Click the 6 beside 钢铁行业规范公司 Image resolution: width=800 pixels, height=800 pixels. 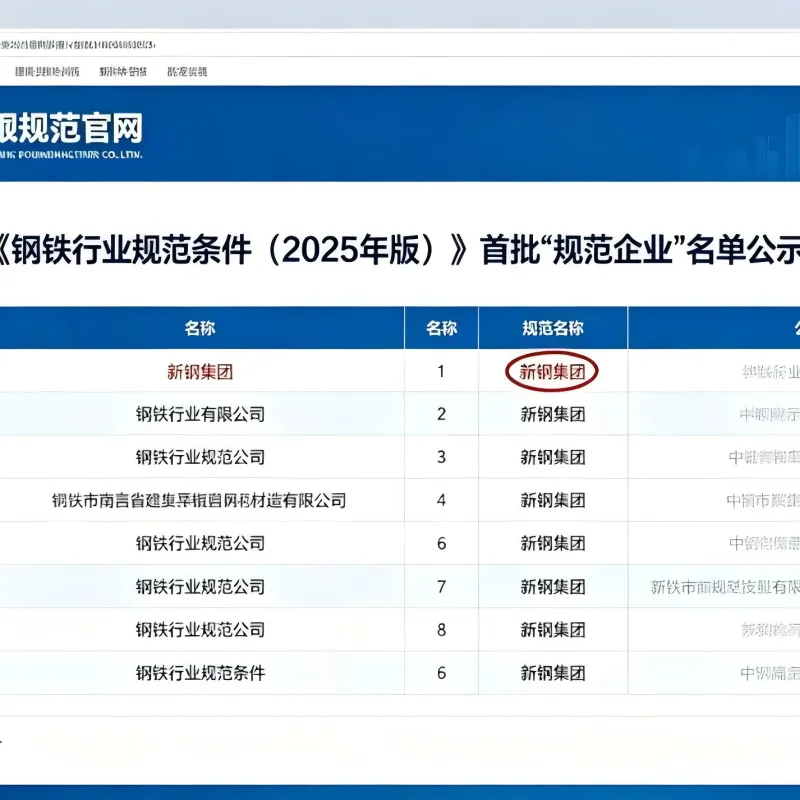pyautogui.click(x=441, y=543)
